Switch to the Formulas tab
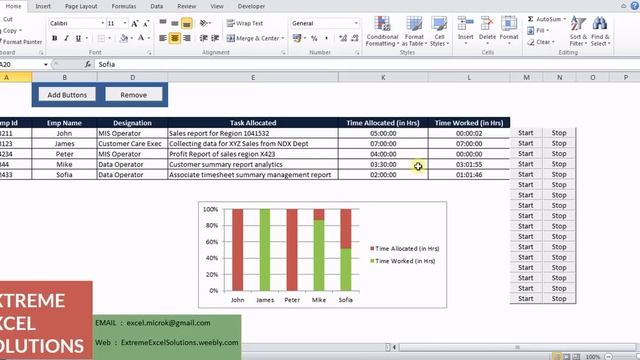 tap(124, 6)
